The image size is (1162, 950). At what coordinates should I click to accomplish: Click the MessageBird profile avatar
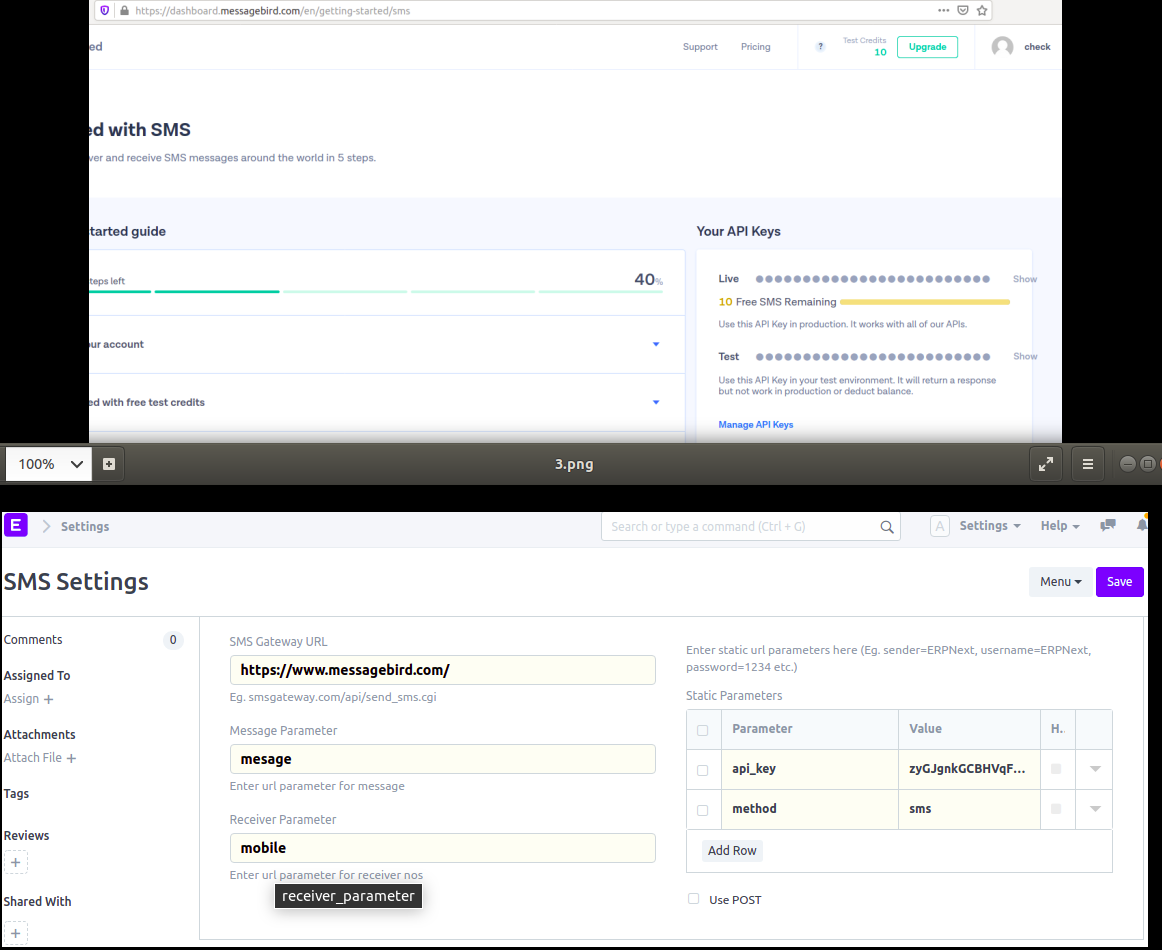coord(1002,47)
